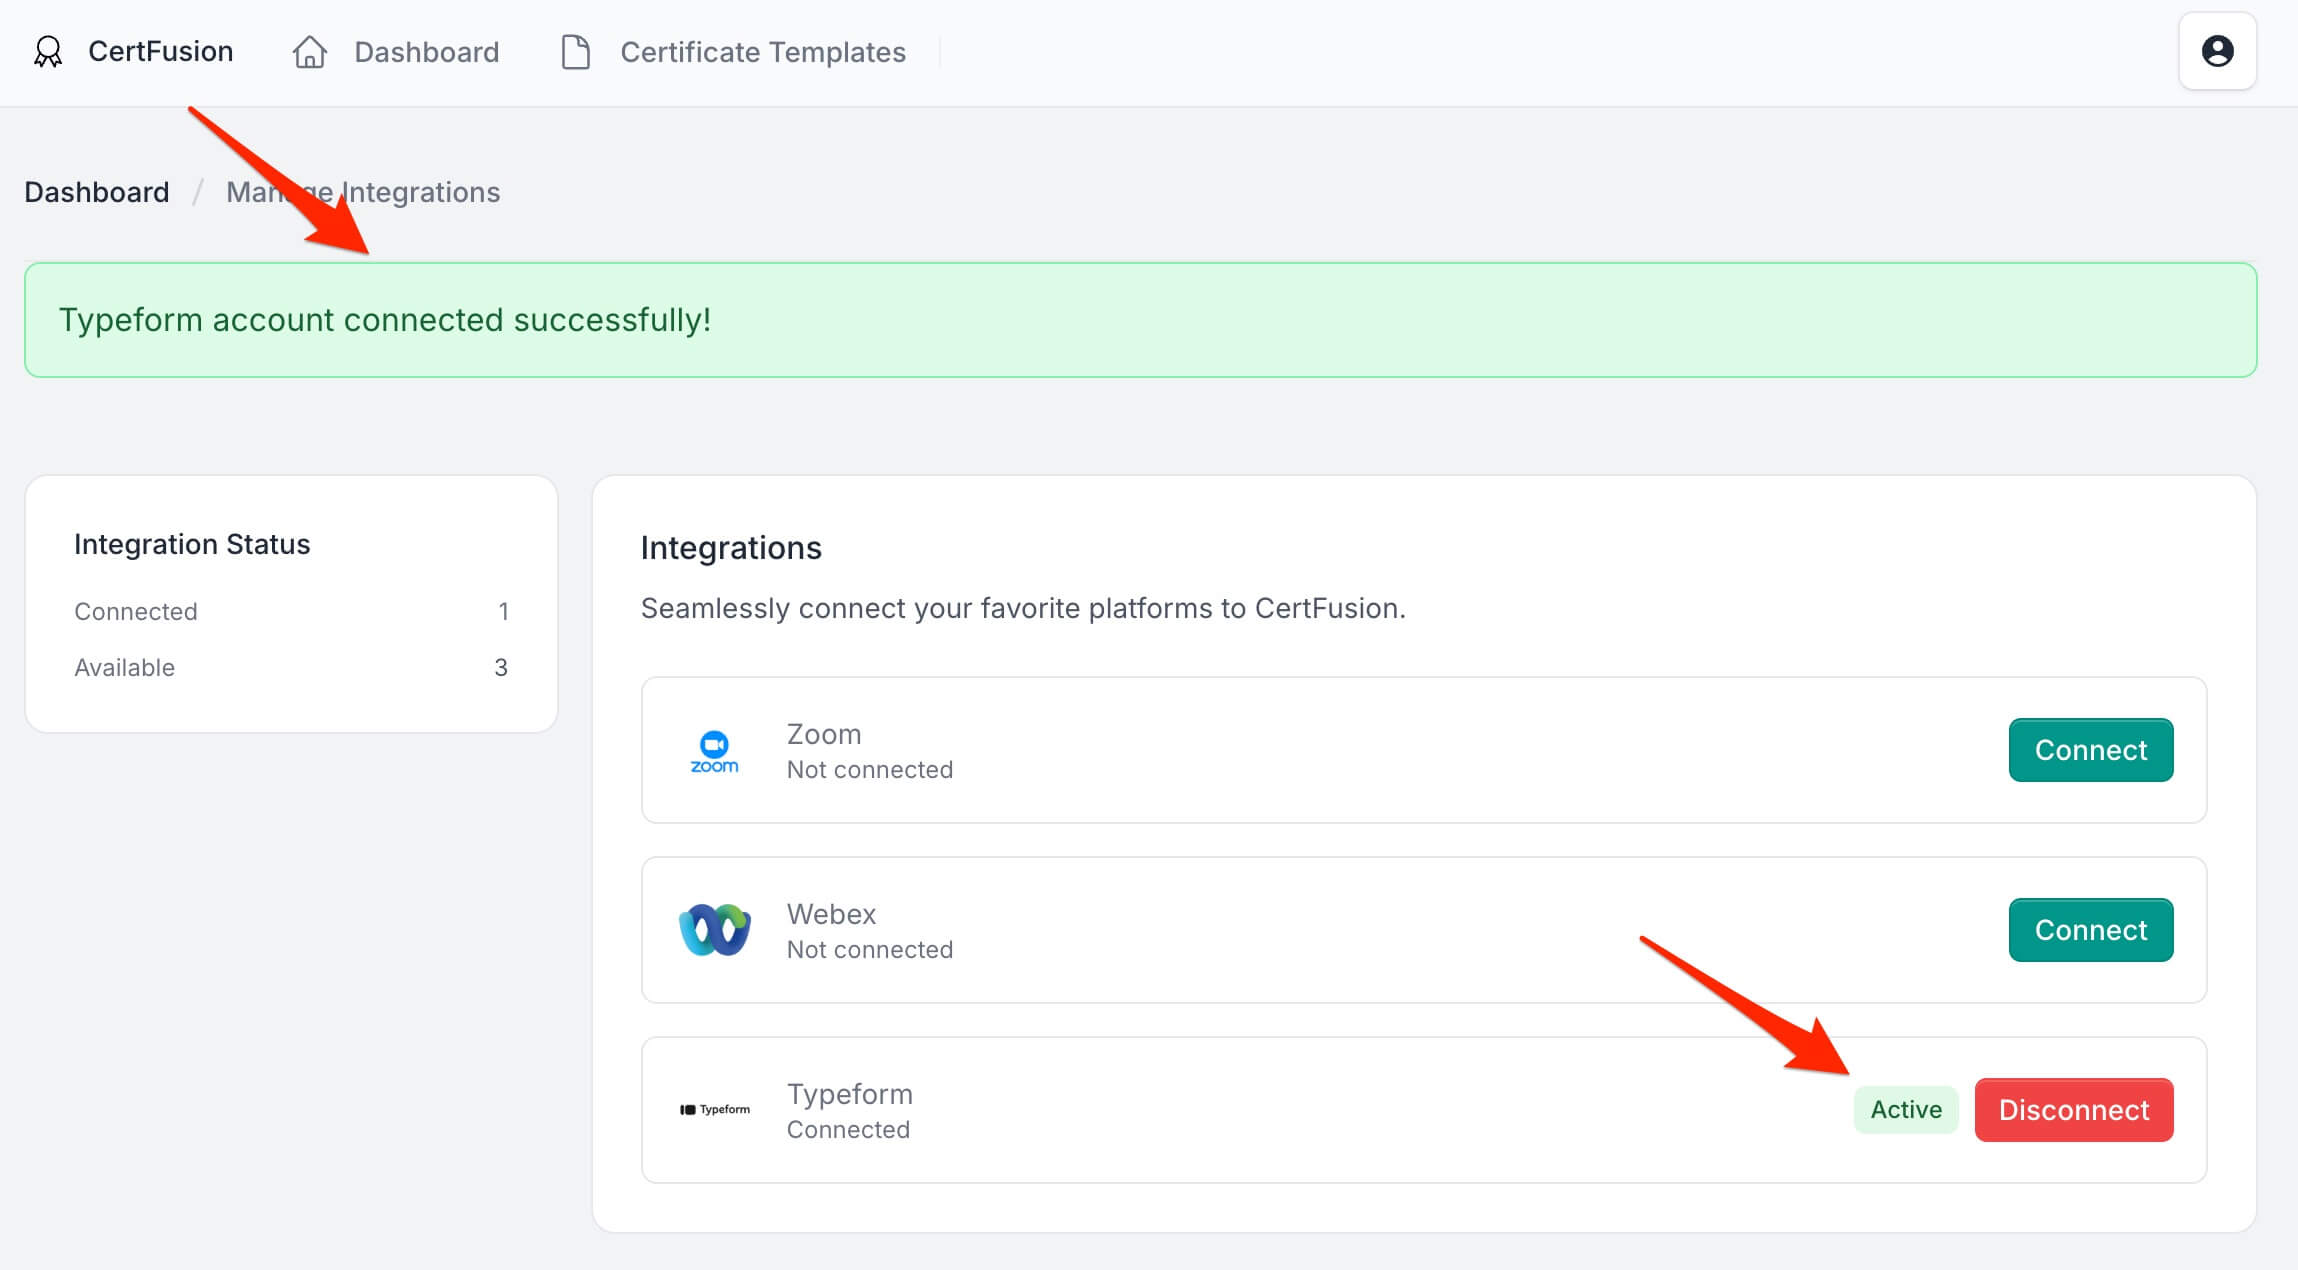
Task: Click the Dashboard house icon
Action: coord(310,52)
